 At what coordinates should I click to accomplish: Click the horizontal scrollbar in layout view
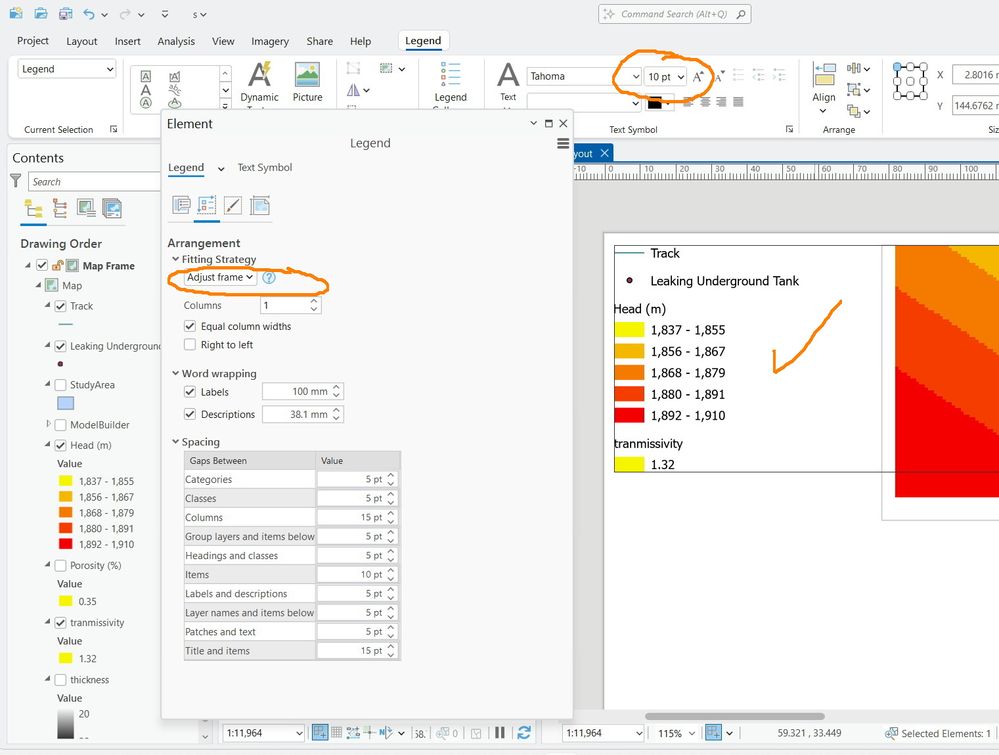(735, 716)
